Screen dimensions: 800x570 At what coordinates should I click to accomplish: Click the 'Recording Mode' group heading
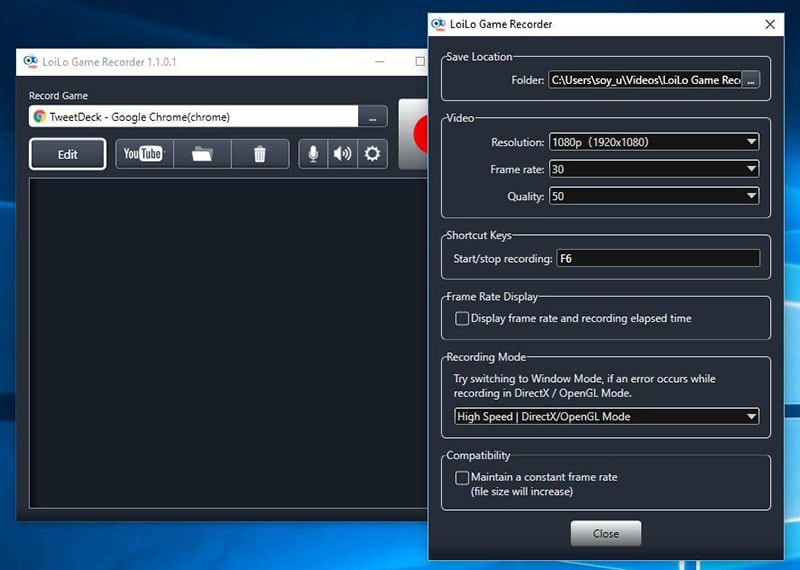click(x=486, y=357)
